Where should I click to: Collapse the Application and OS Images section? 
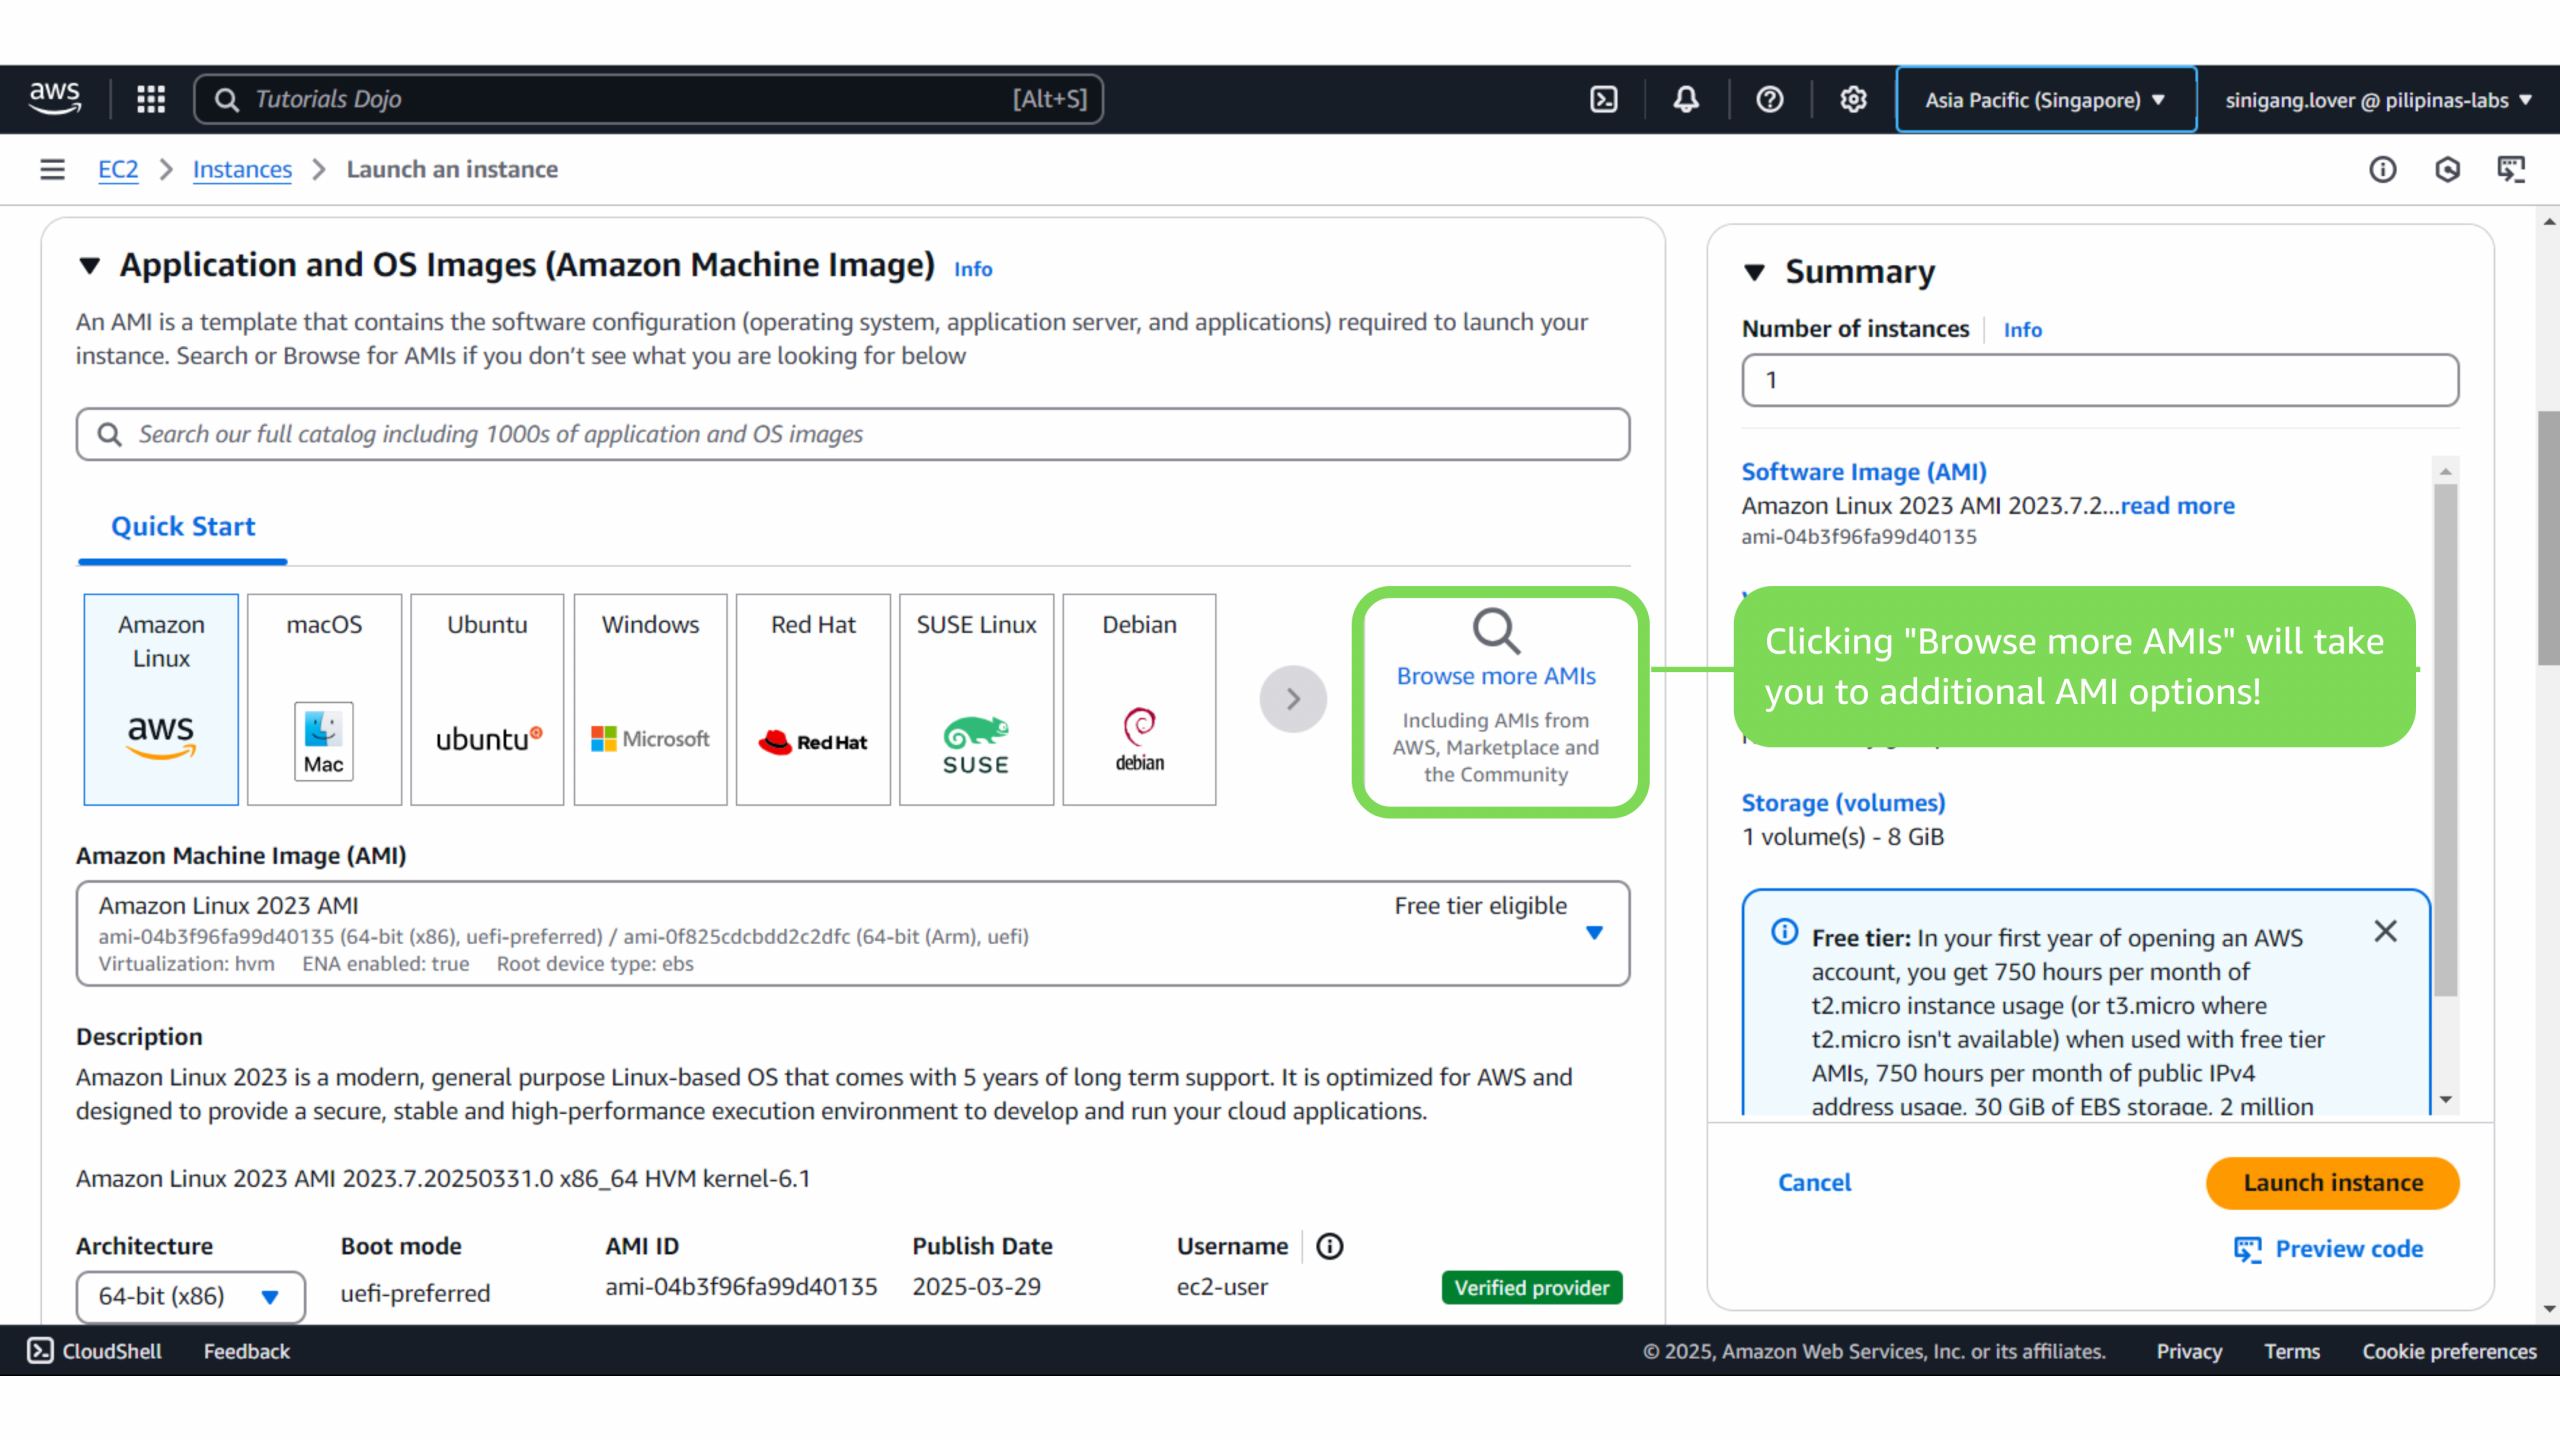pos(90,266)
